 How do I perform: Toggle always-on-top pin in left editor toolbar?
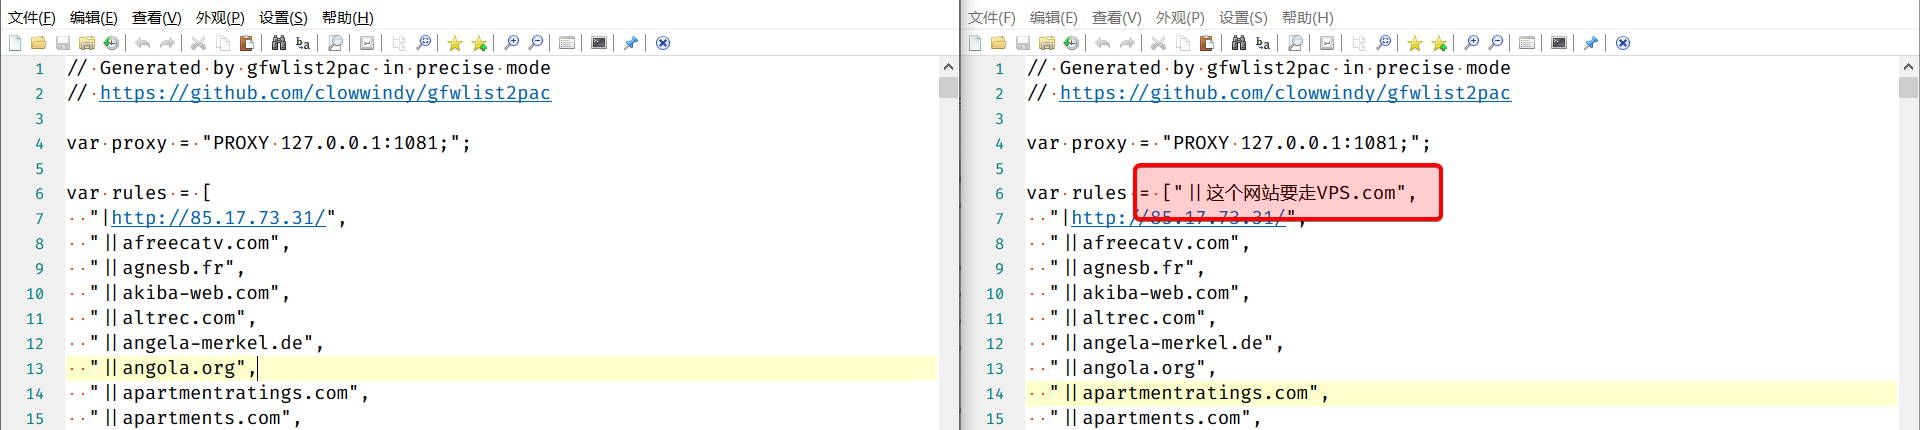pyautogui.click(x=631, y=43)
